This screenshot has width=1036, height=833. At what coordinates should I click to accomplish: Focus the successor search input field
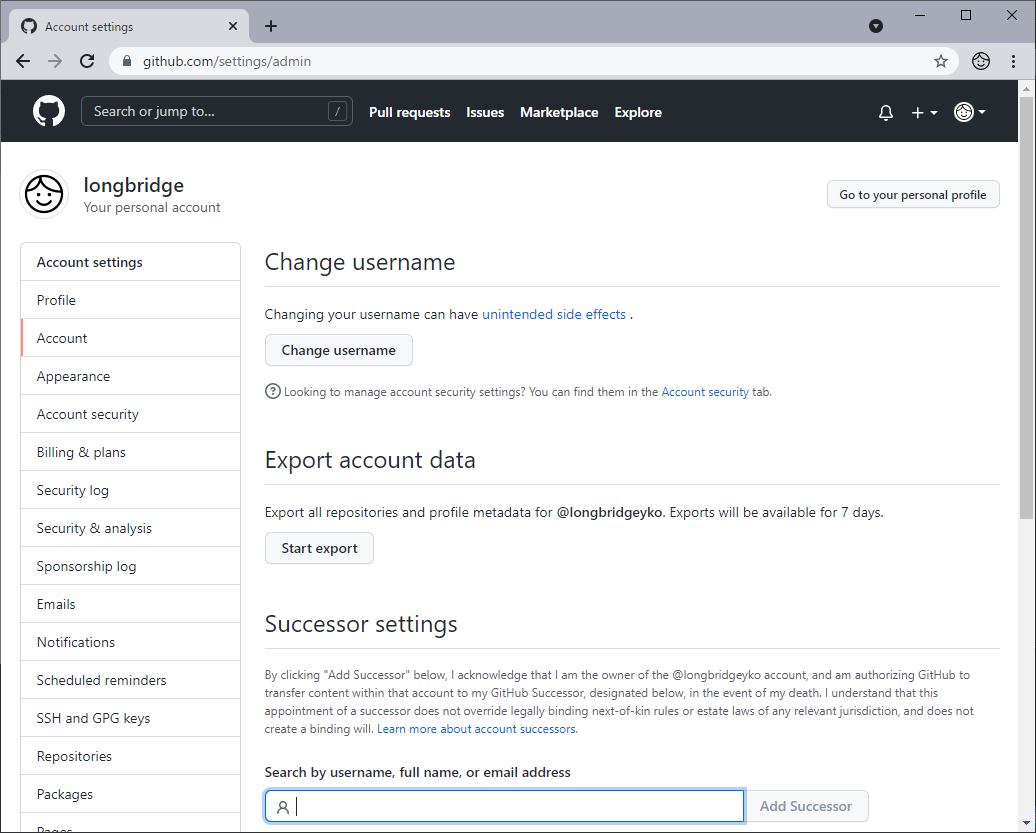click(504, 806)
